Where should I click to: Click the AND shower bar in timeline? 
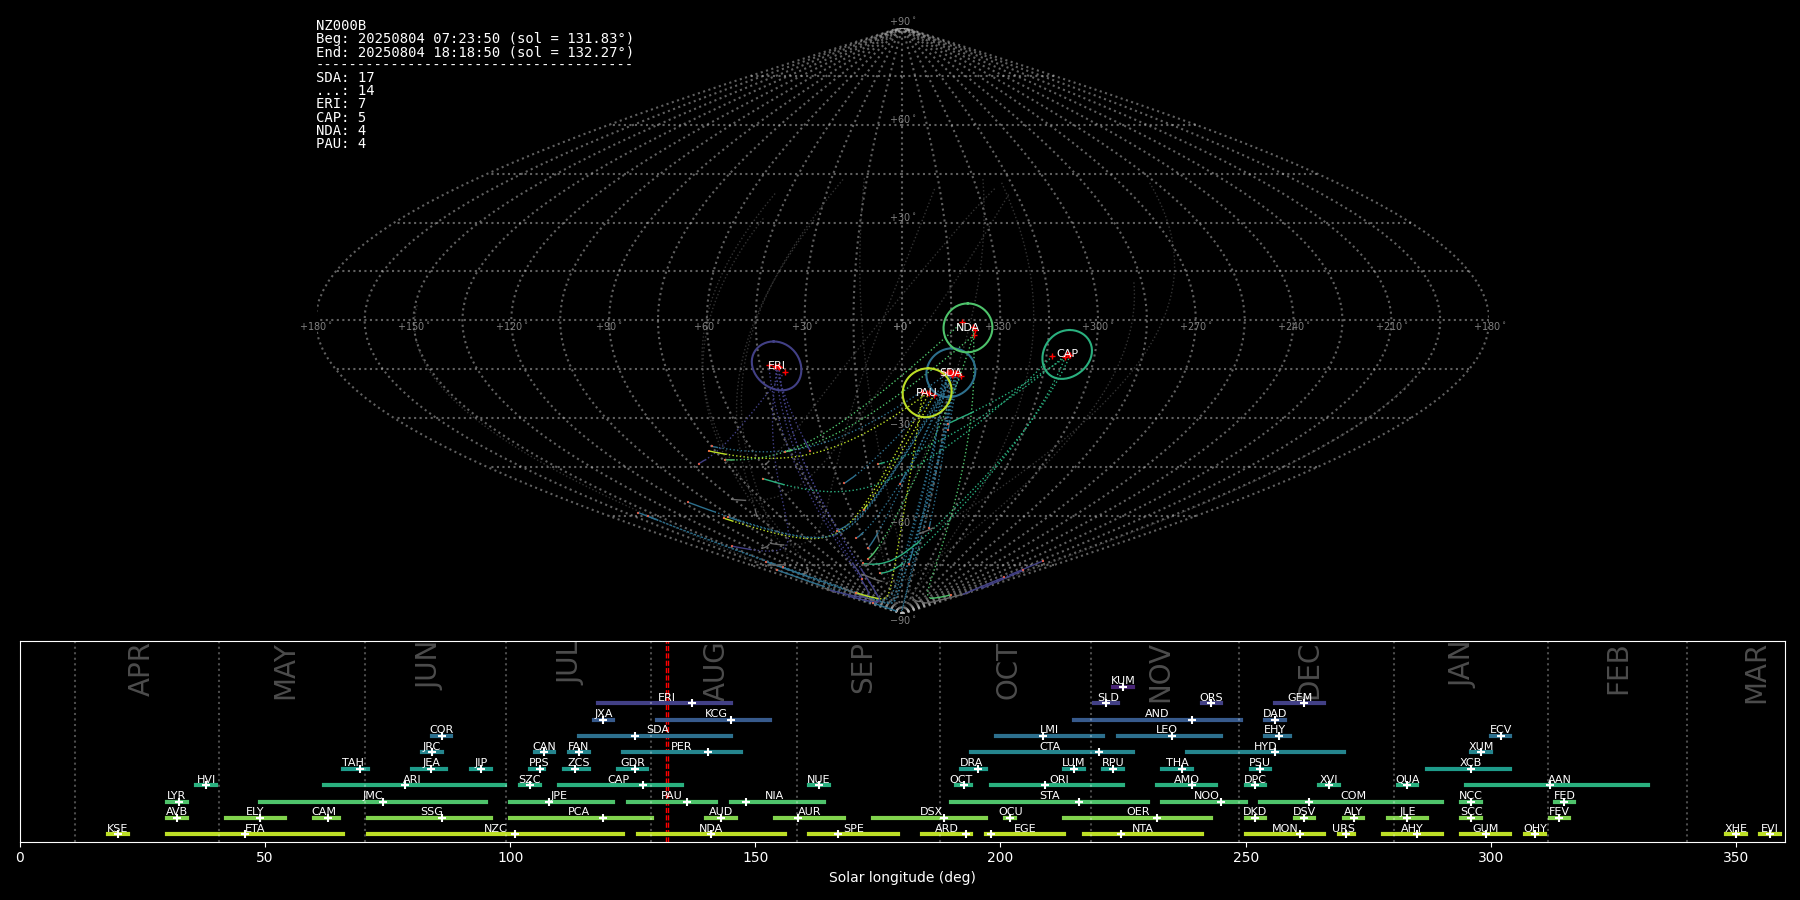(x=1157, y=719)
